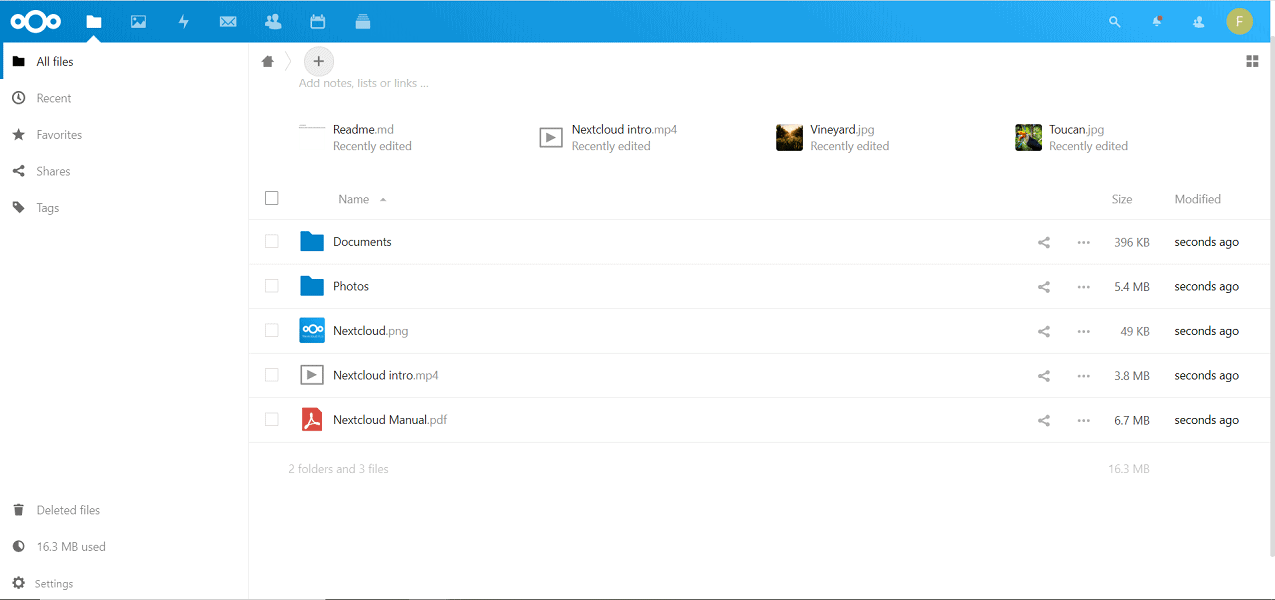Open the Documents folder
The image size is (1275, 600).
(x=362, y=242)
